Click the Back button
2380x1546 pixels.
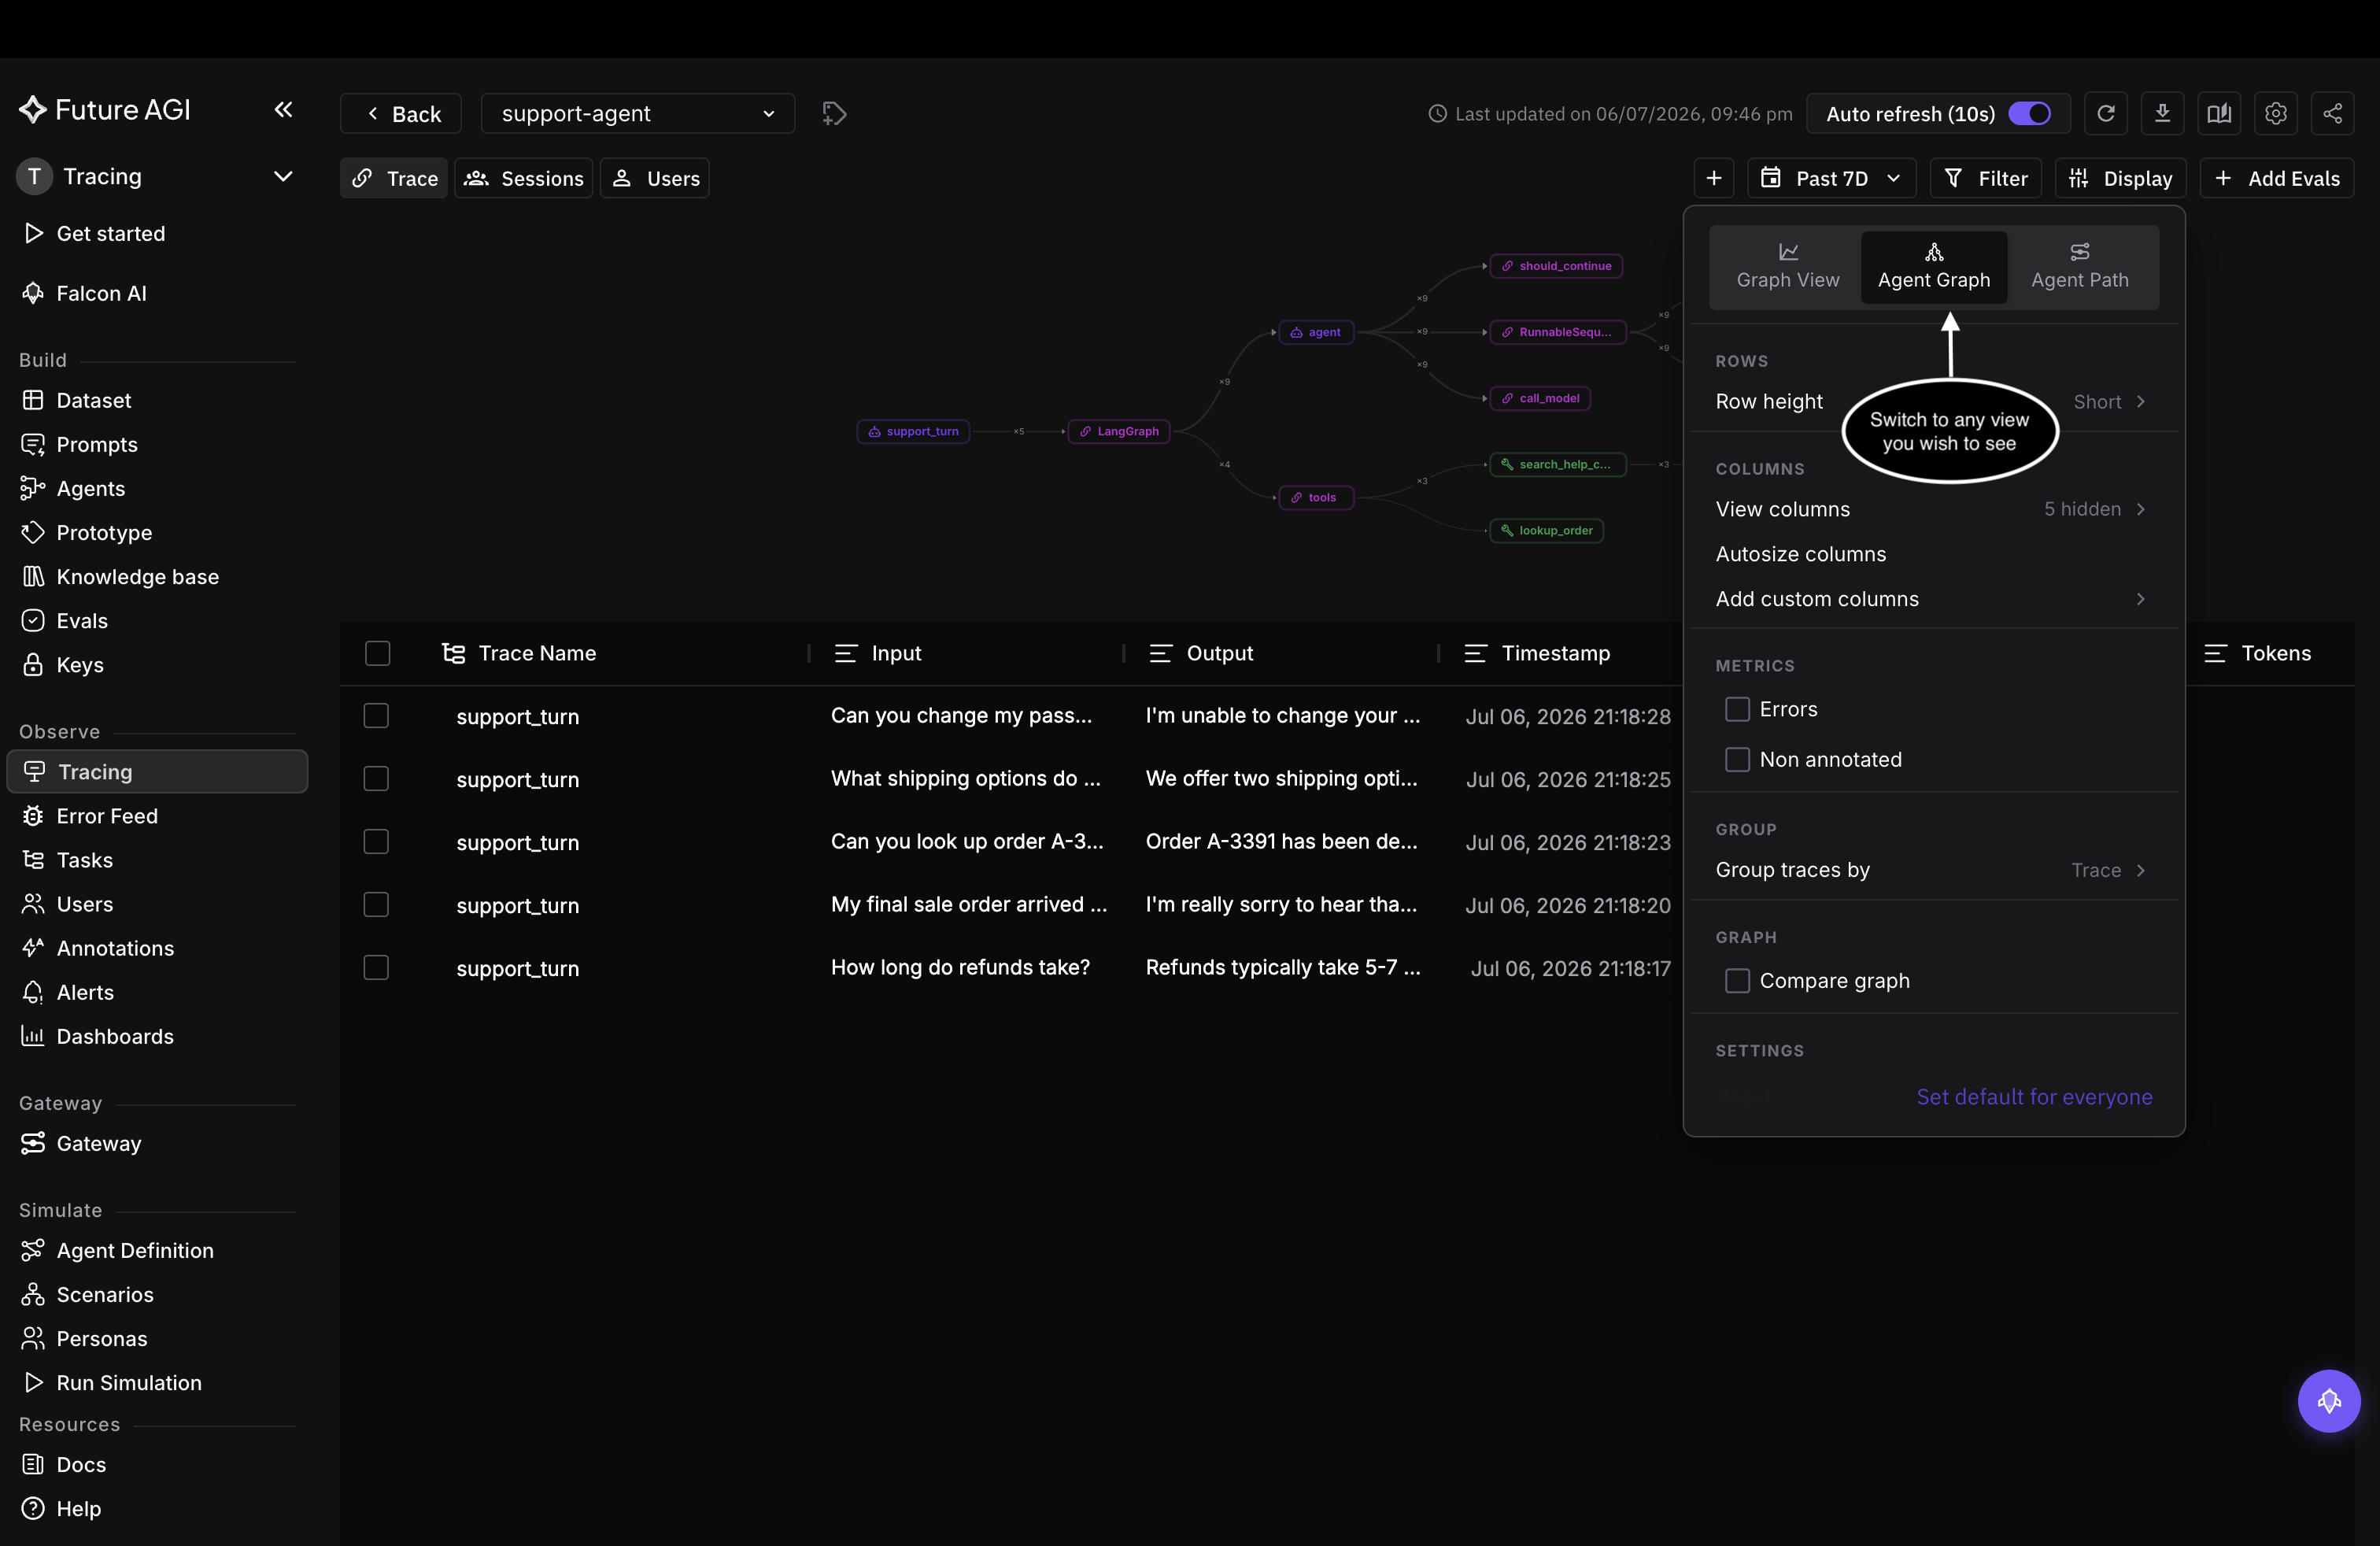(x=401, y=114)
